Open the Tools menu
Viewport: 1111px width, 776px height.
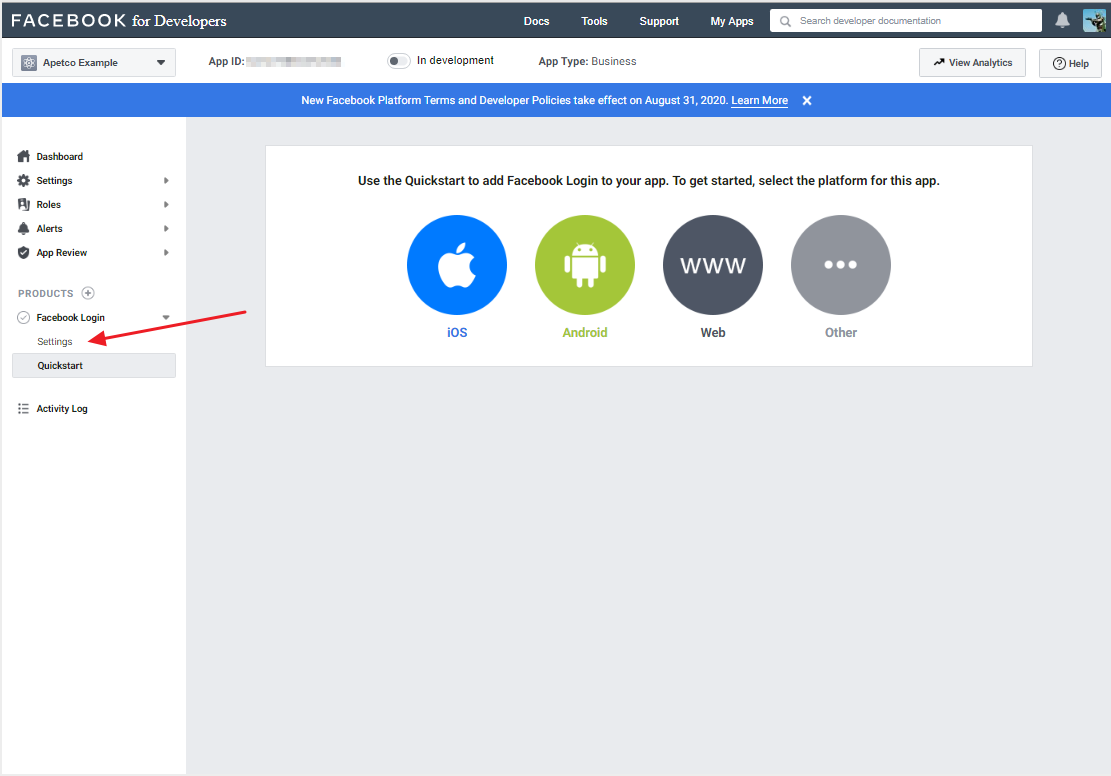594,21
